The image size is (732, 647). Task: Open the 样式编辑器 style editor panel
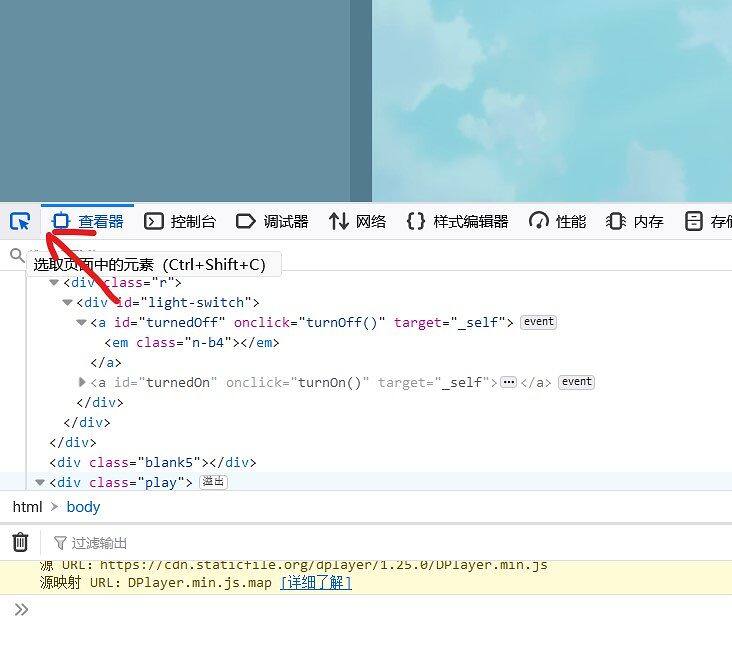click(x=458, y=221)
